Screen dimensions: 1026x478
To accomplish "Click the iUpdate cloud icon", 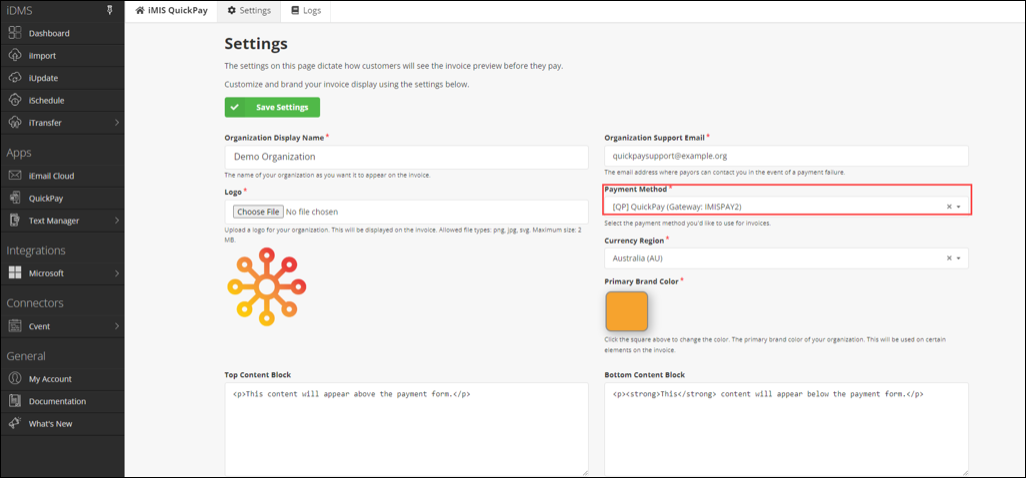I will (15, 78).
